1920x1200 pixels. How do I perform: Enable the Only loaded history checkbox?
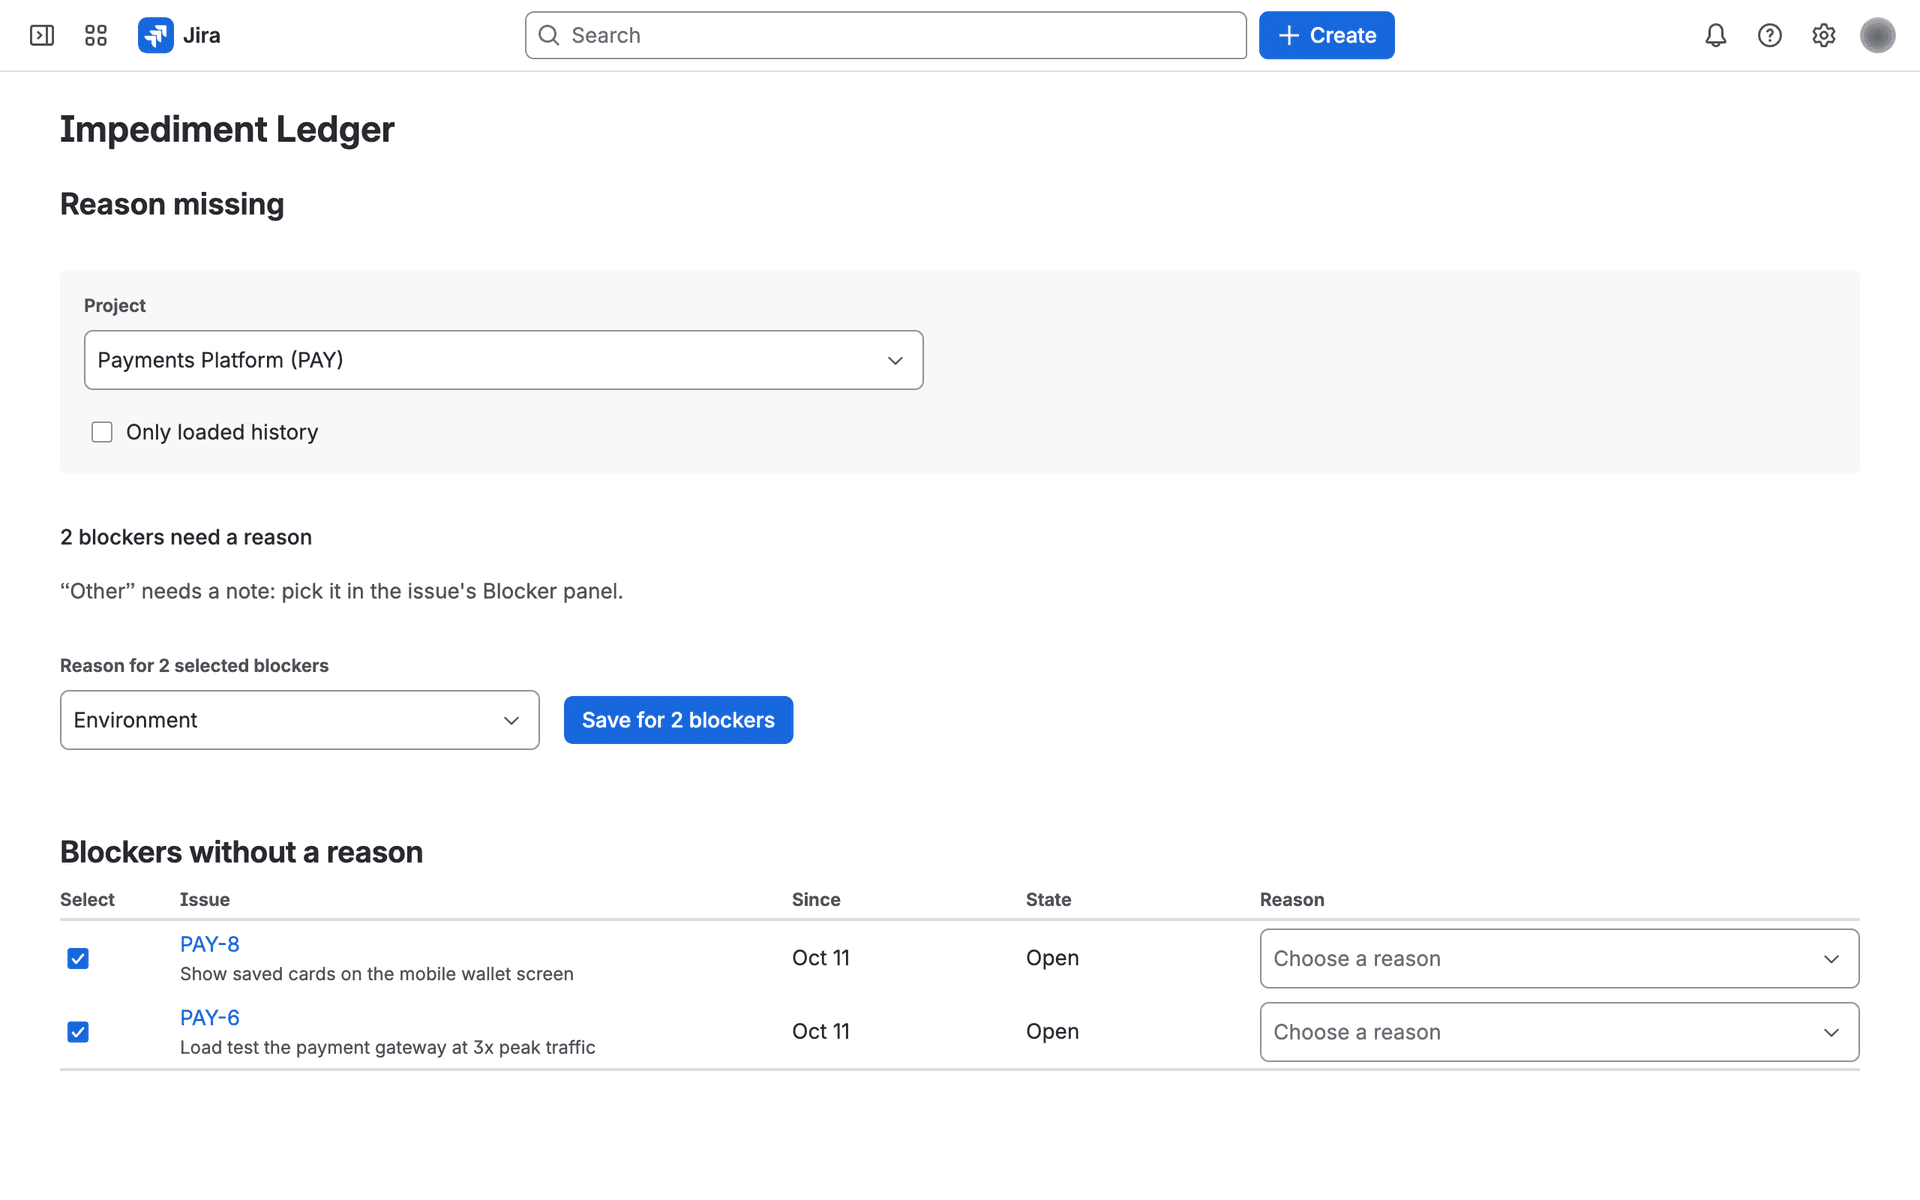pos(102,432)
